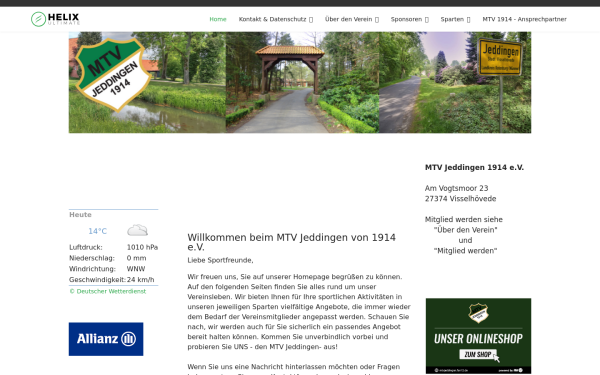
Task: Select the WNW Windrichtung value
Action: (136, 269)
